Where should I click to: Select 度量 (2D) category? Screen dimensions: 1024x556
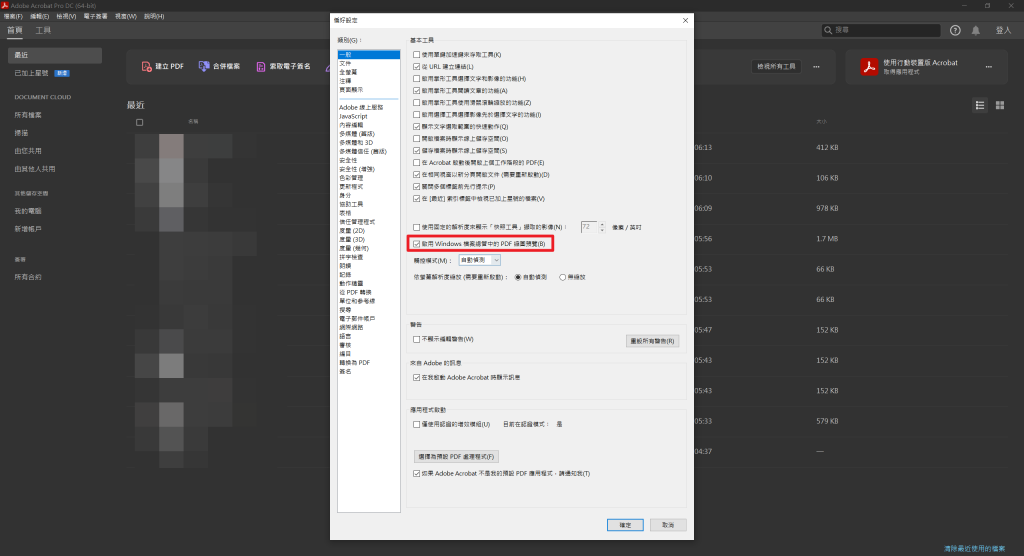(x=368, y=231)
